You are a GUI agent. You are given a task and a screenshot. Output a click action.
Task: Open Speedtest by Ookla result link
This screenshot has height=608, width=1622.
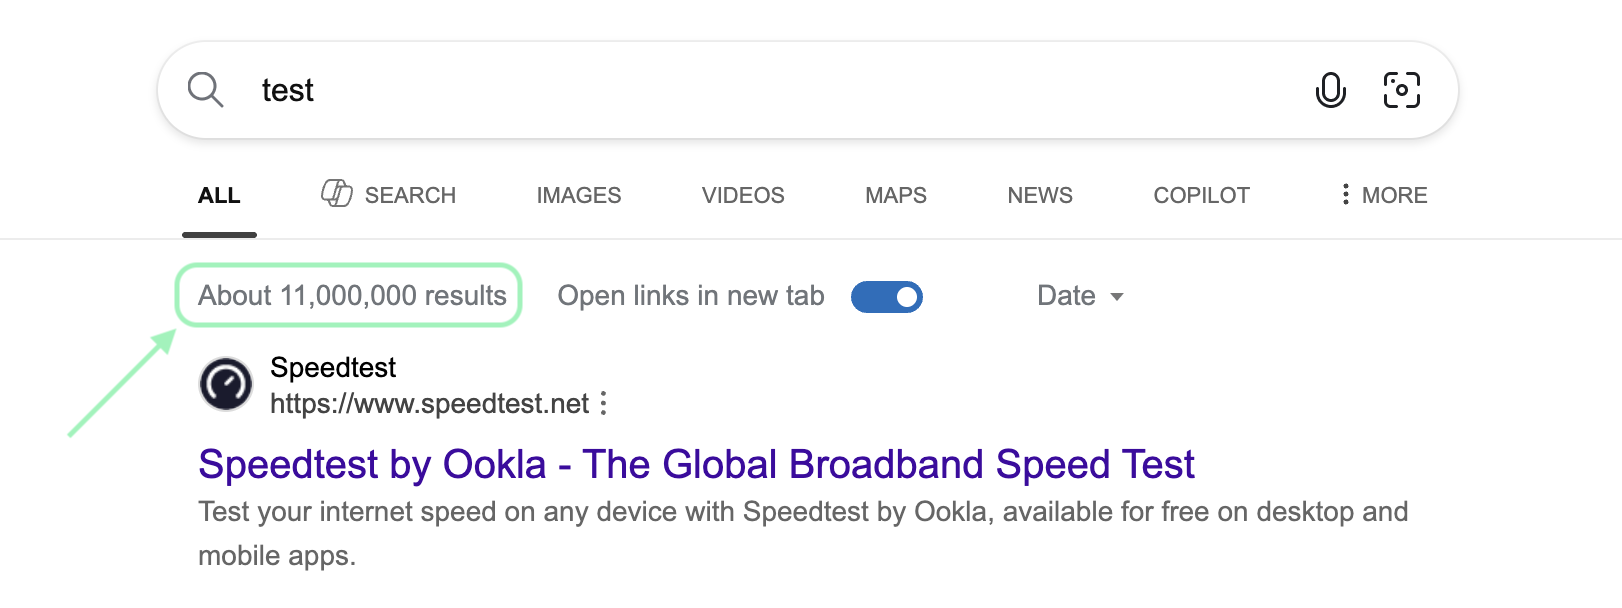(x=696, y=465)
